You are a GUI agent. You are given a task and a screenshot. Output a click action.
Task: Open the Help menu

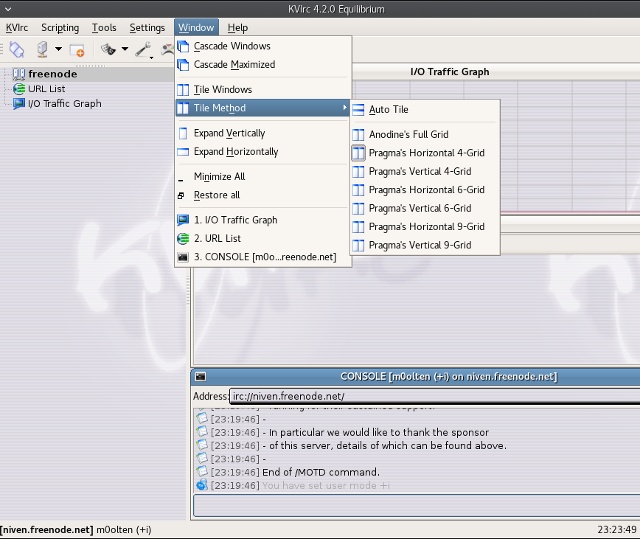[x=238, y=28]
